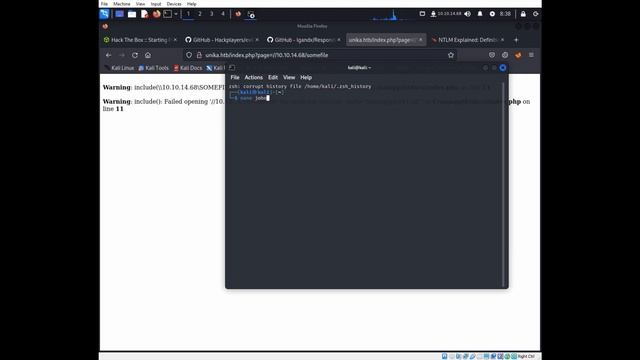Screen dimensions: 640x360
Task: Switch to the NTLM Explained tab
Action: [x=468, y=40]
